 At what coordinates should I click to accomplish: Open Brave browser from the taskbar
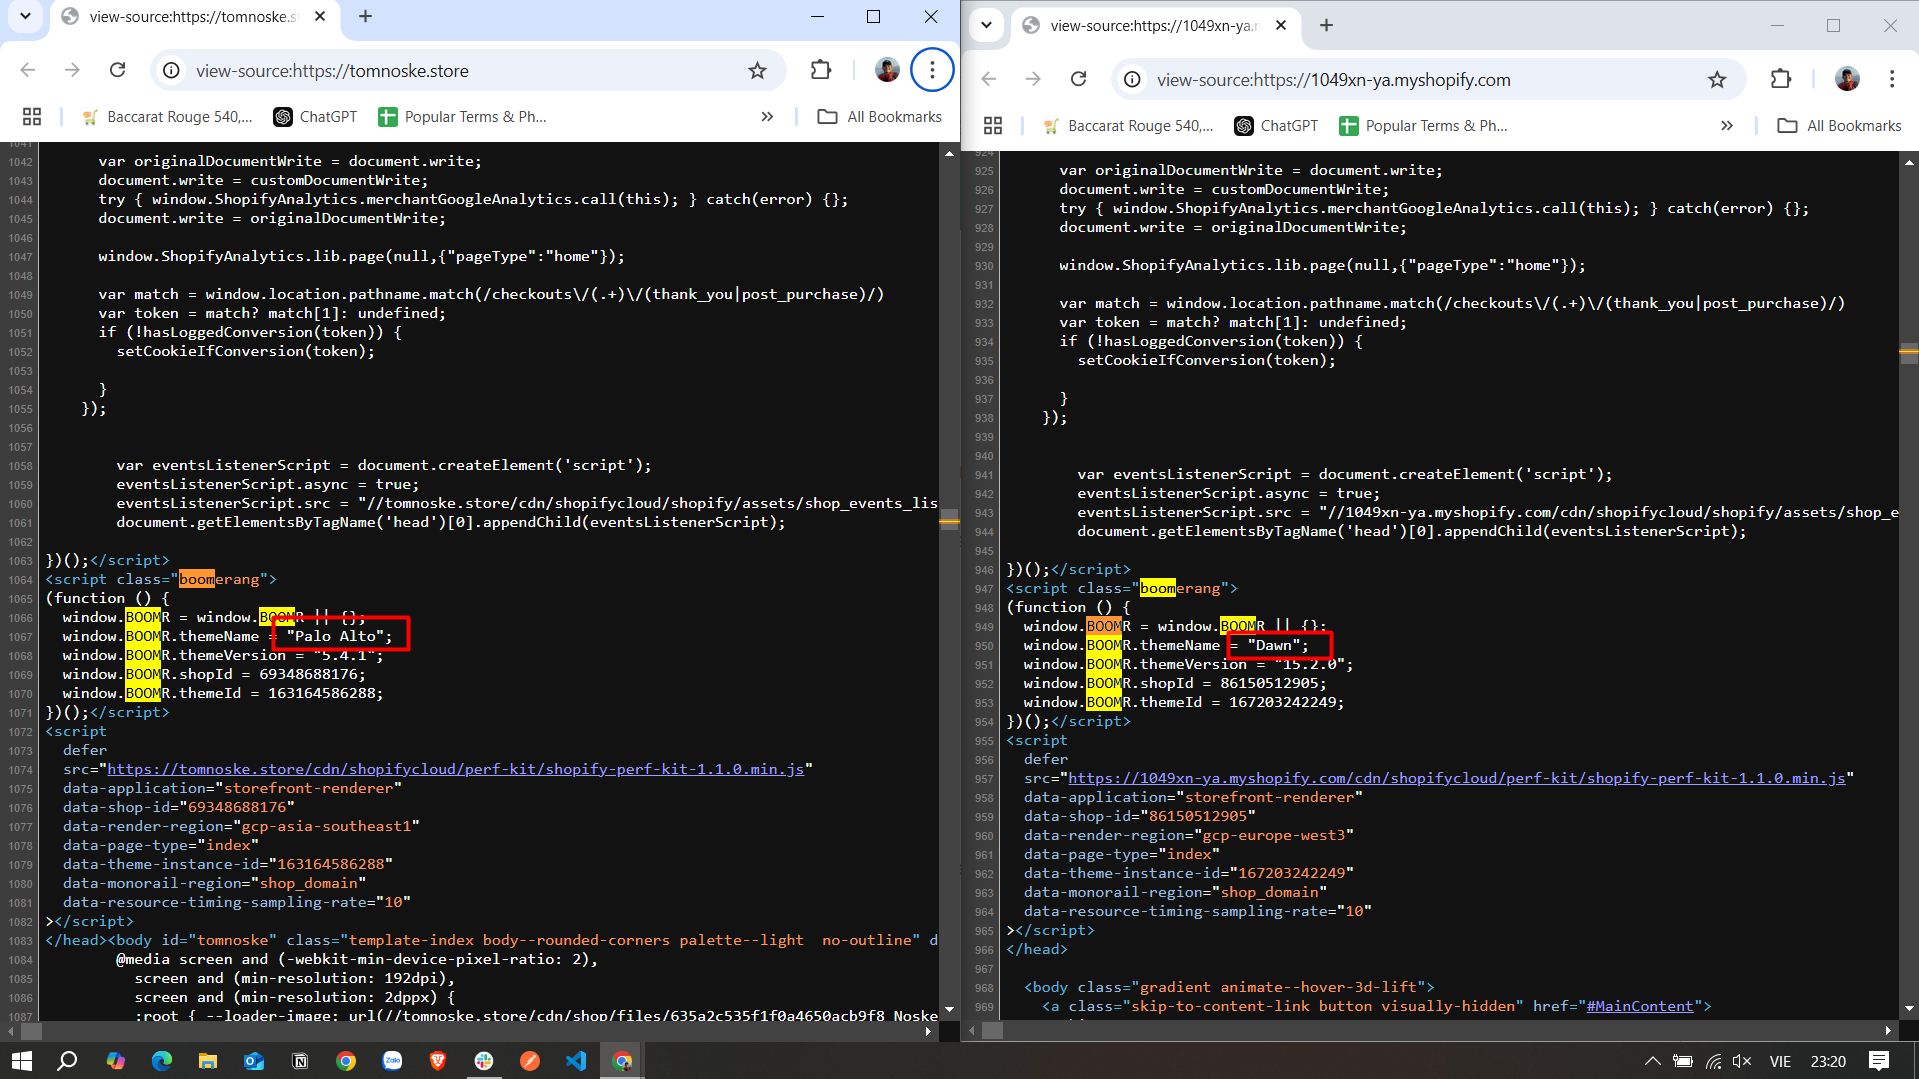(438, 1061)
